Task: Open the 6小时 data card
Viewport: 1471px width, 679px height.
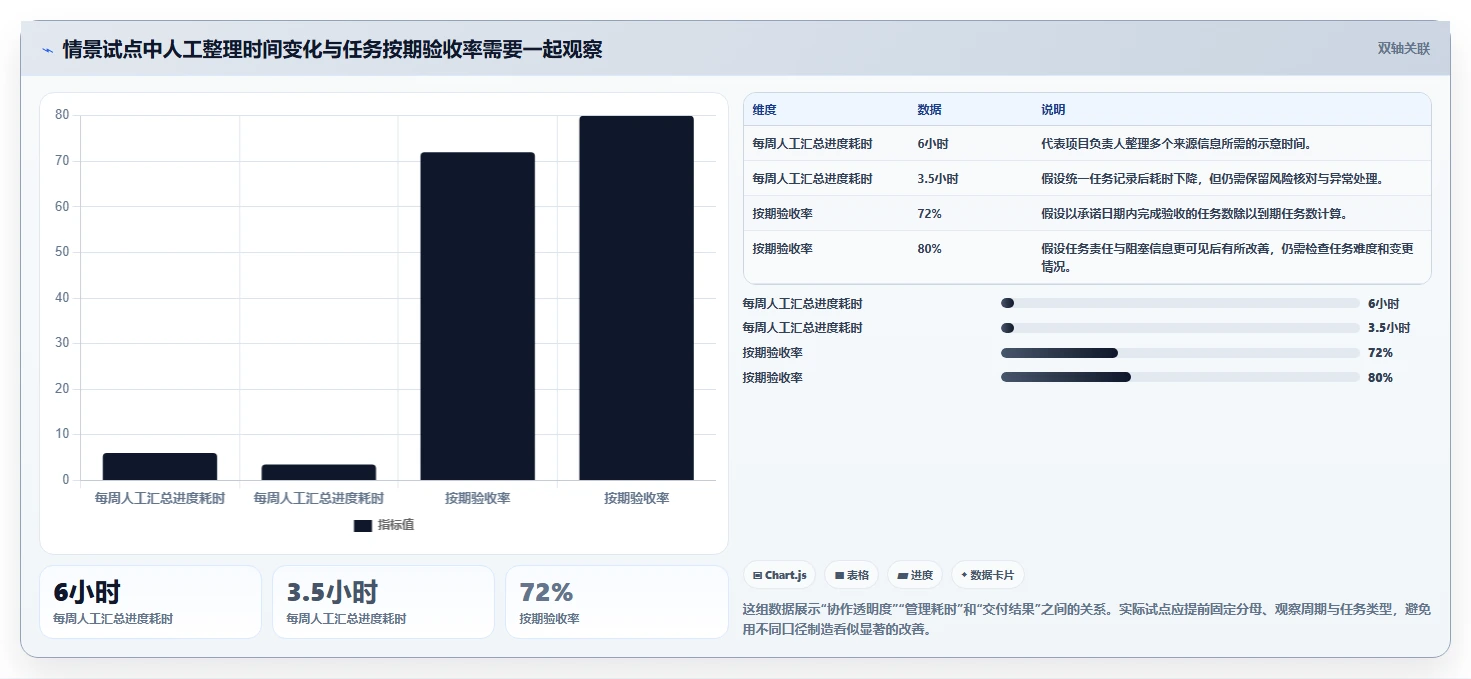Action: 150,602
